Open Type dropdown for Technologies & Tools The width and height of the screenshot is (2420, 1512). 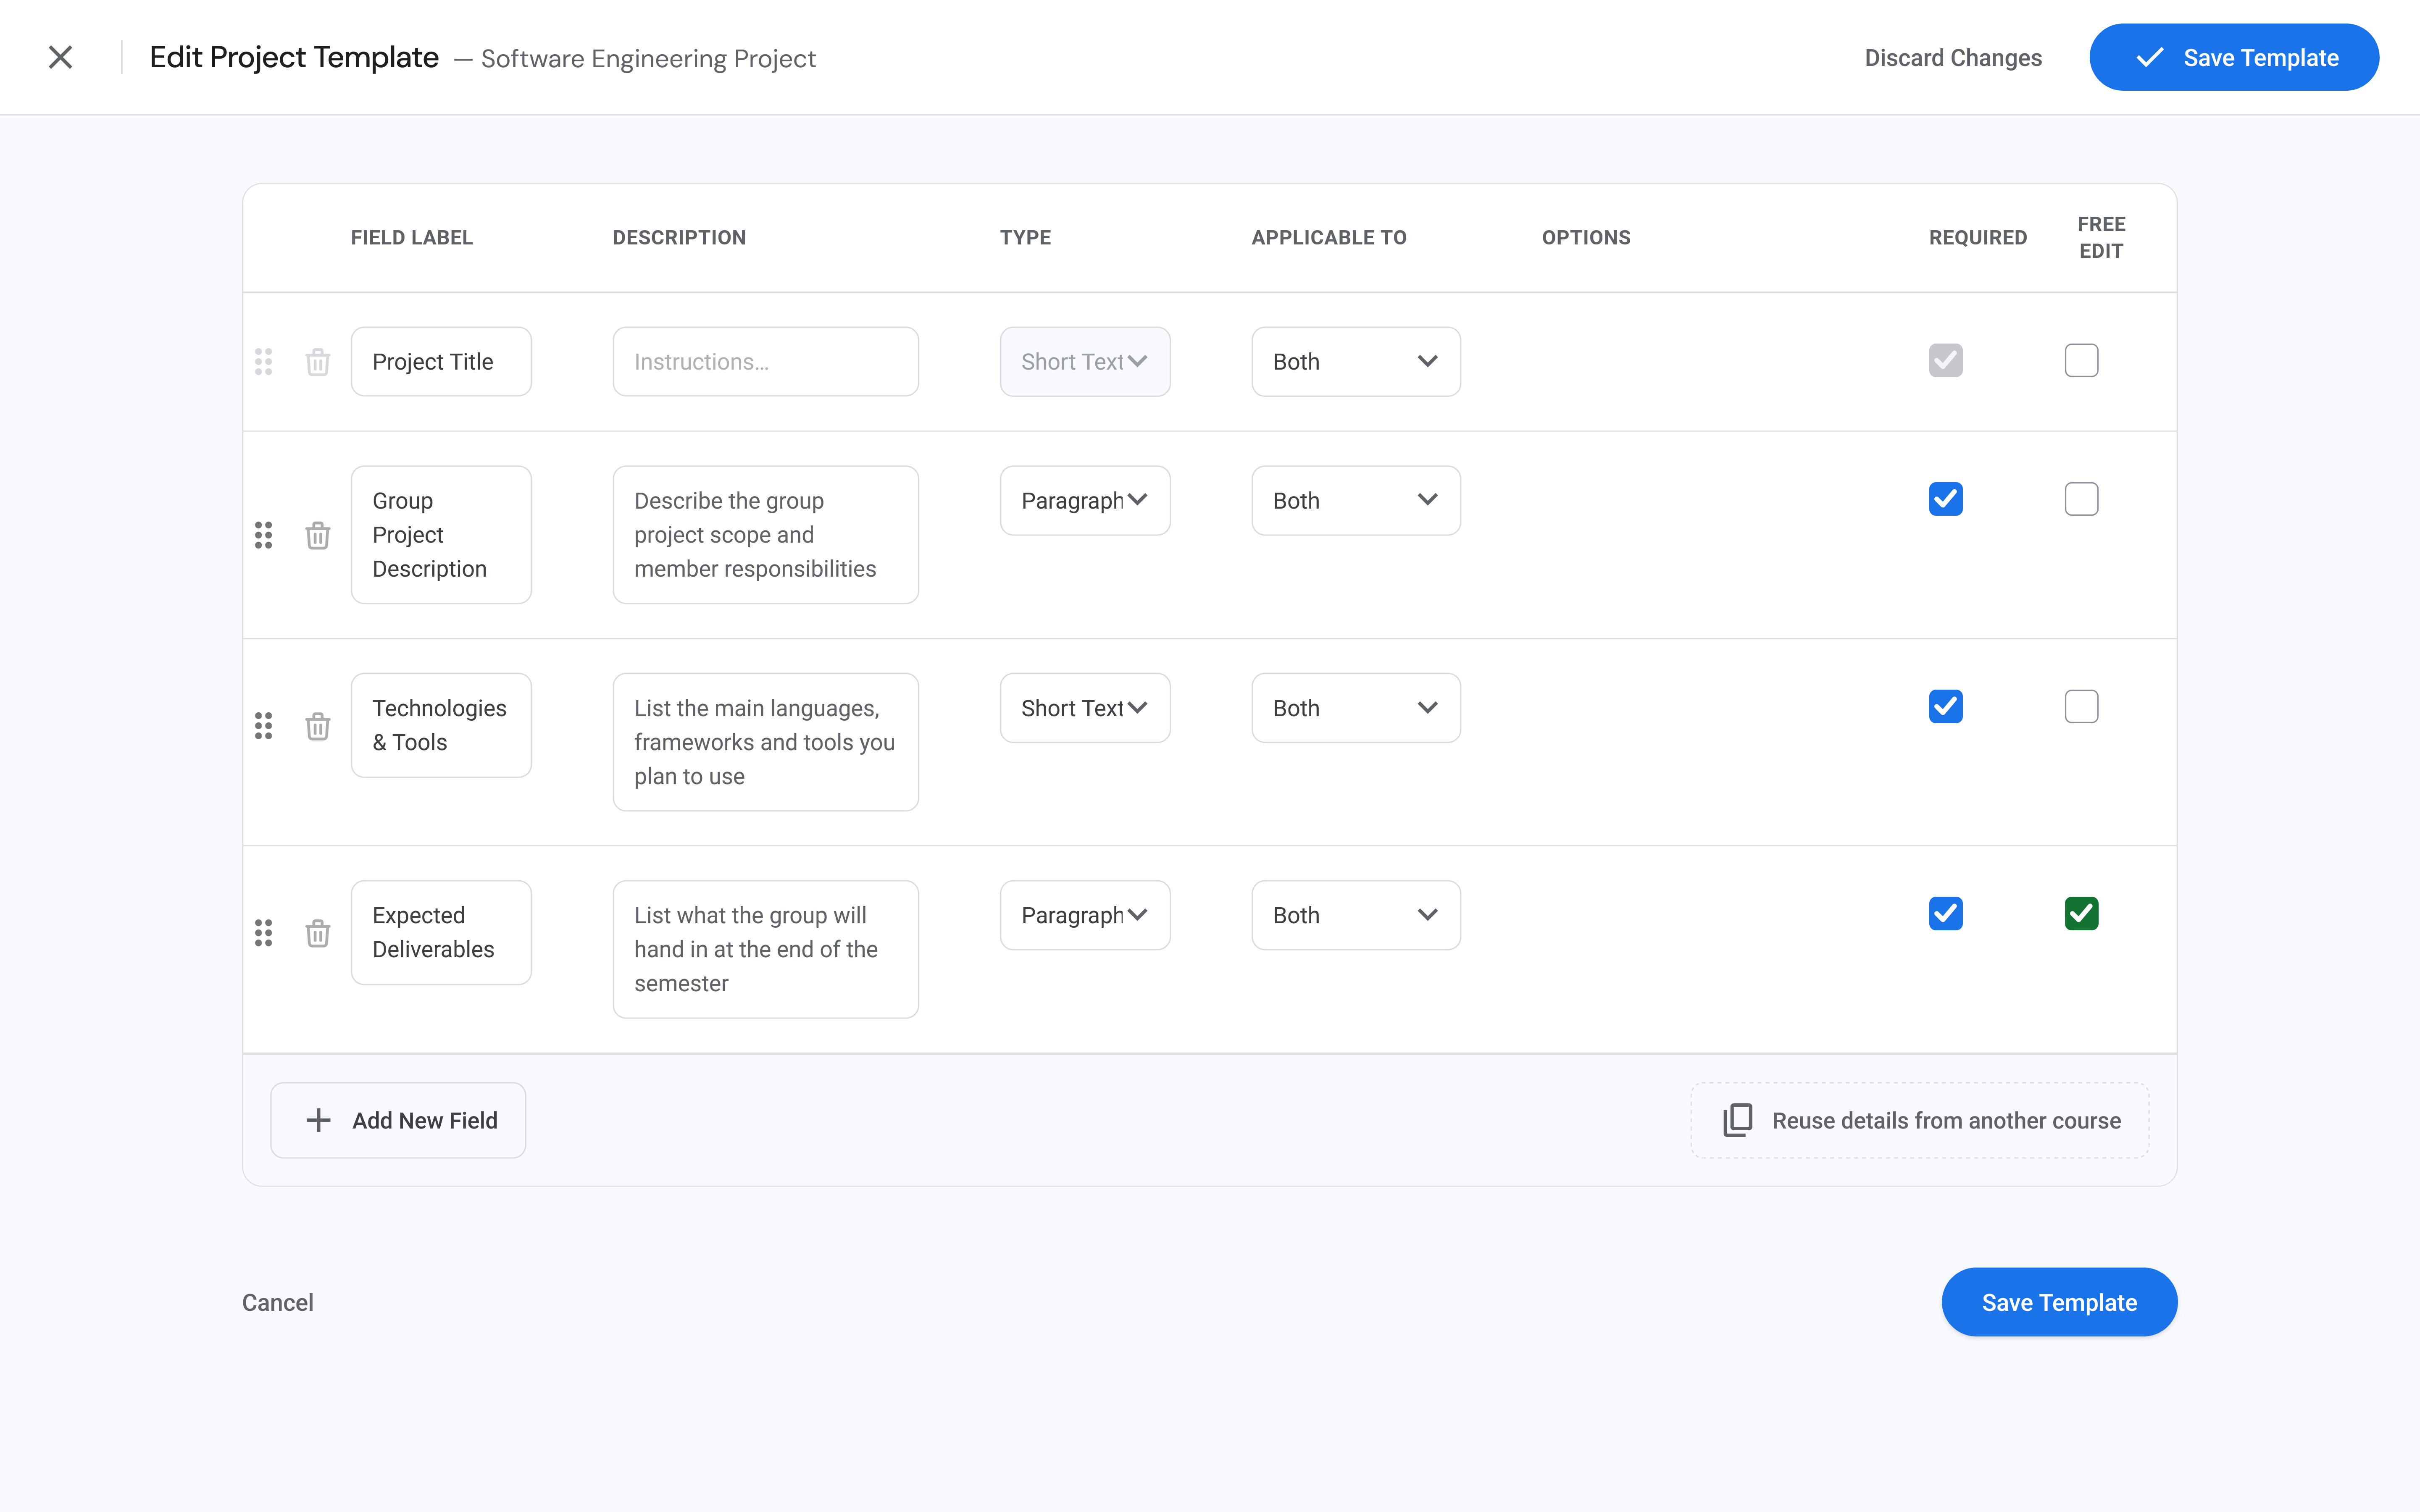1085,708
